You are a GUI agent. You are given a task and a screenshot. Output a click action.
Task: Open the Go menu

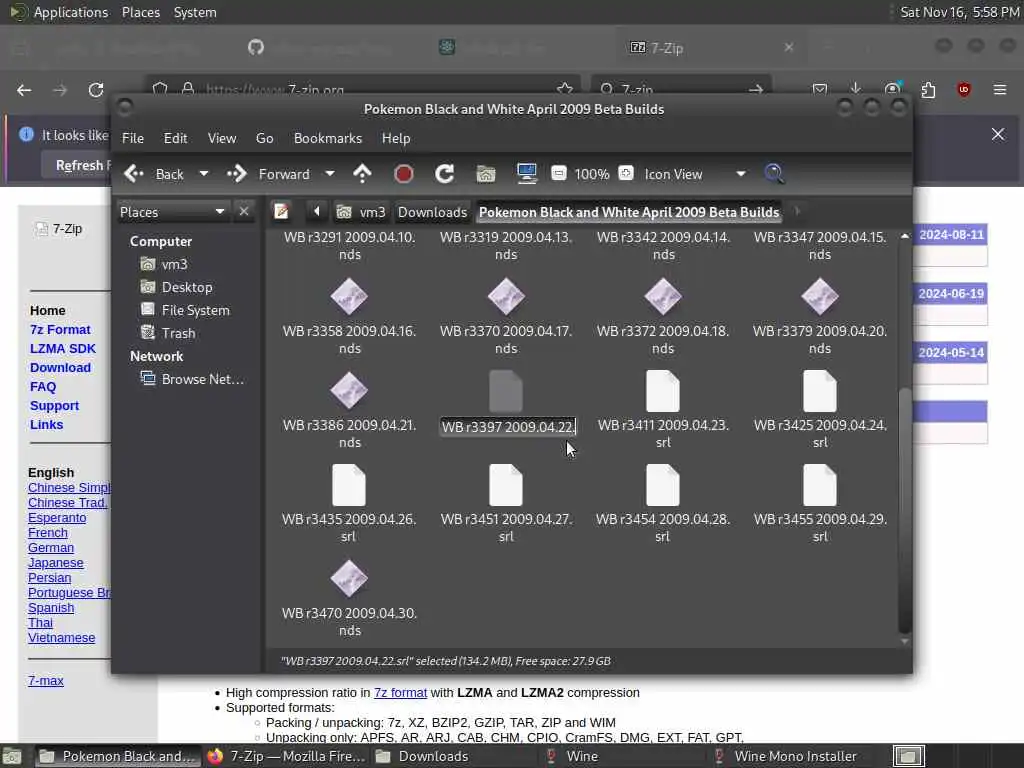(x=264, y=138)
